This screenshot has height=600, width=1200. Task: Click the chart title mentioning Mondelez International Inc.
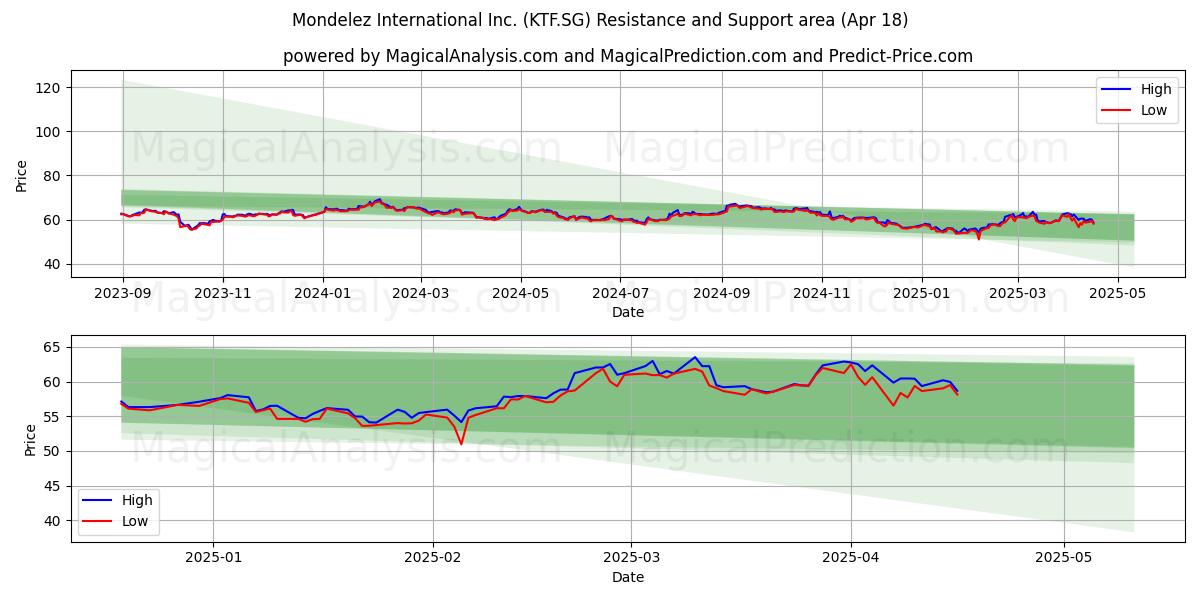click(600, 20)
